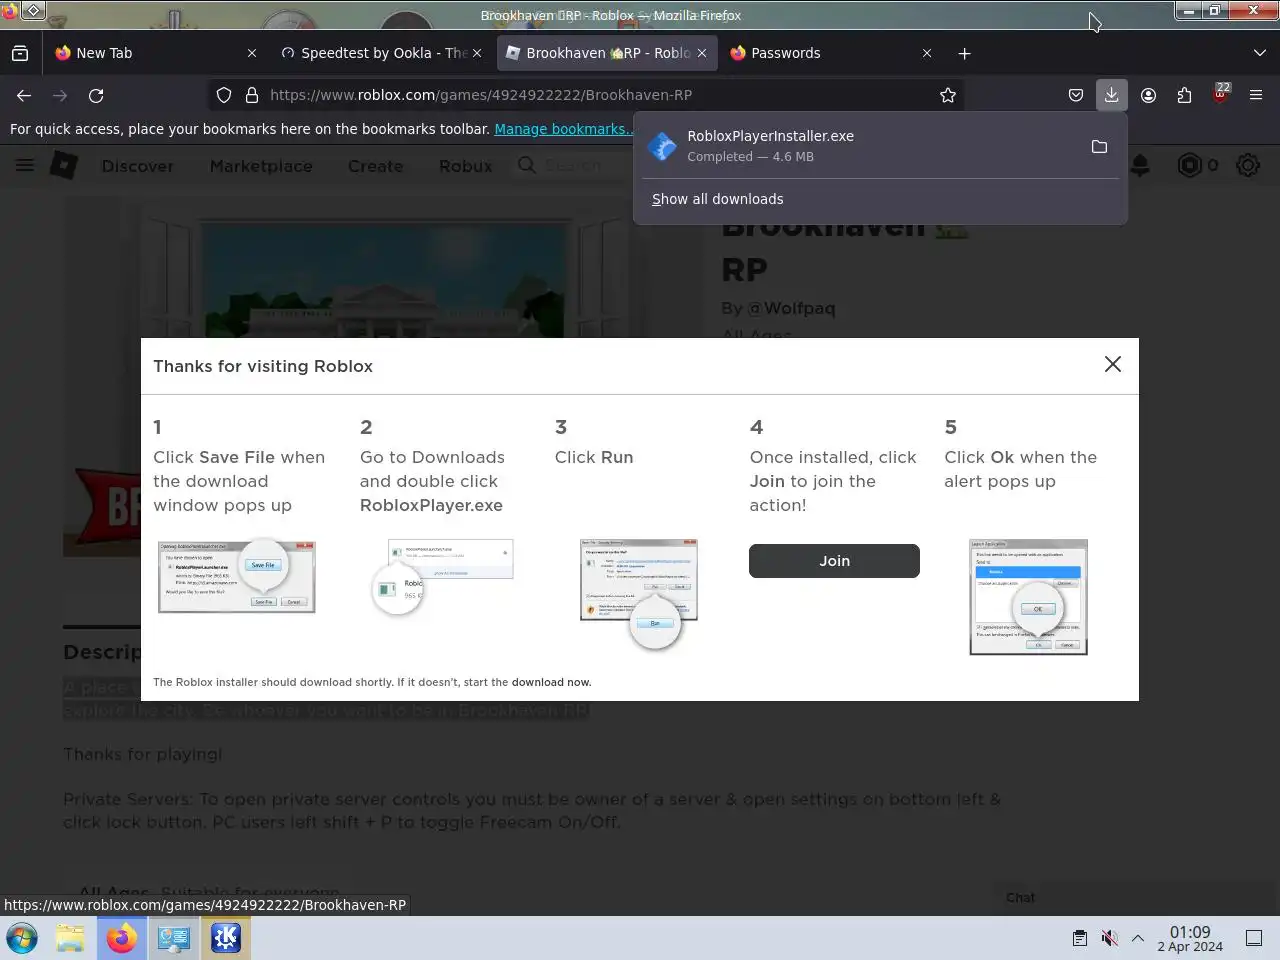Expand the list all tabs dropdown
Screen dimensions: 1280x960
tap(1259, 53)
